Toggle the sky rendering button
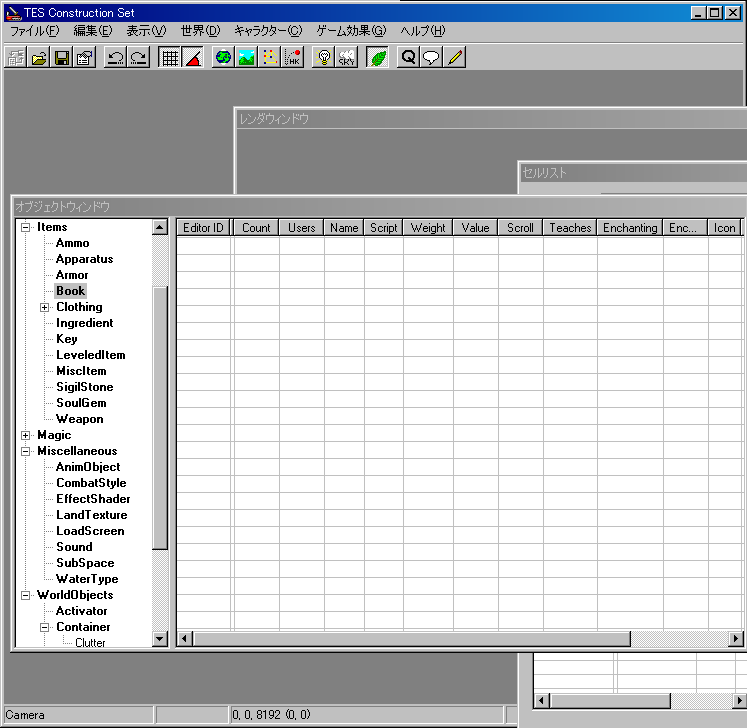 346,58
